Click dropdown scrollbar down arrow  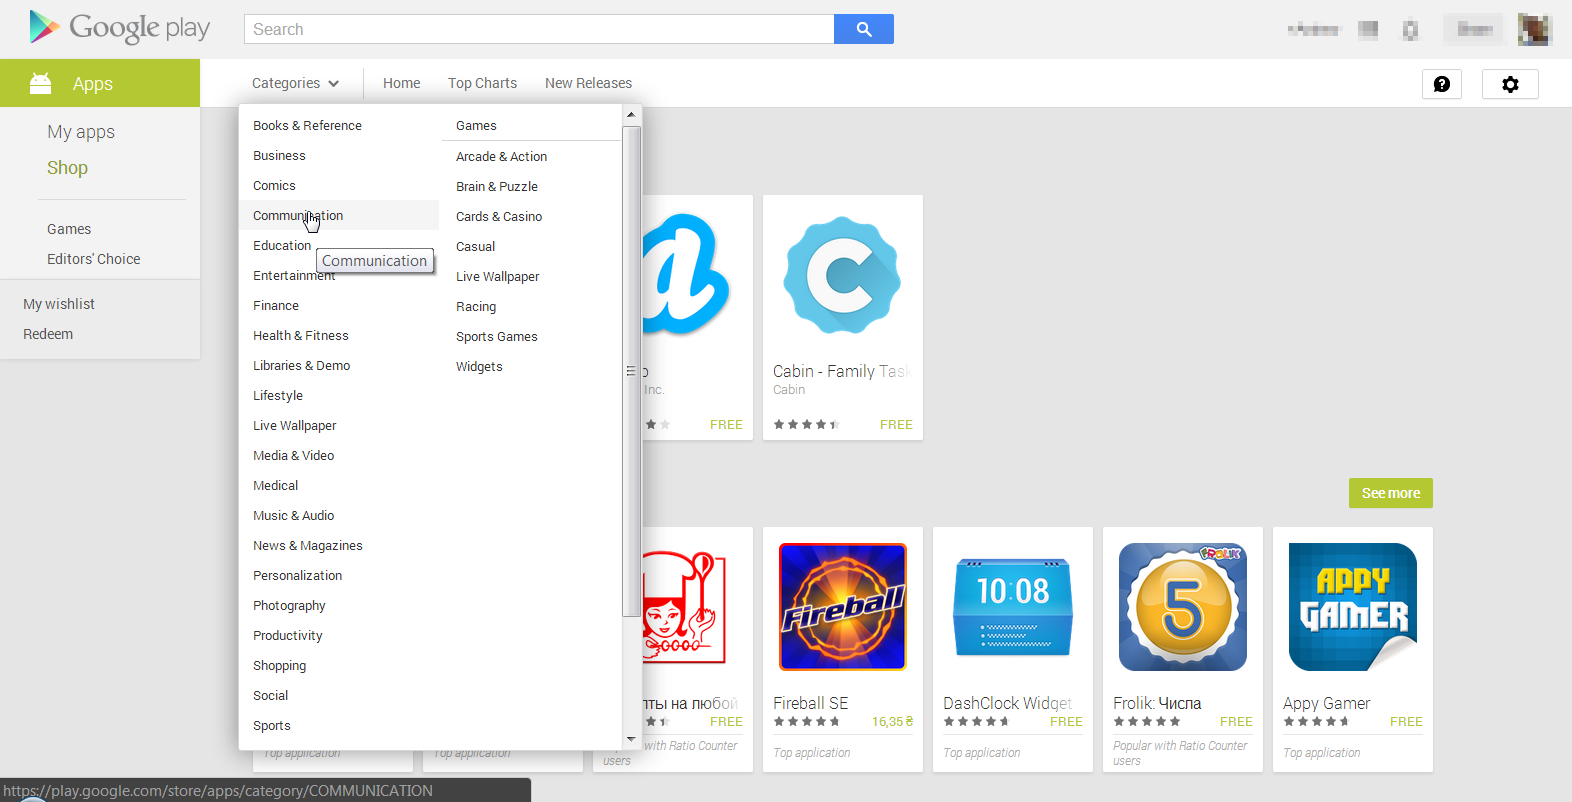(x=631, y=739)
